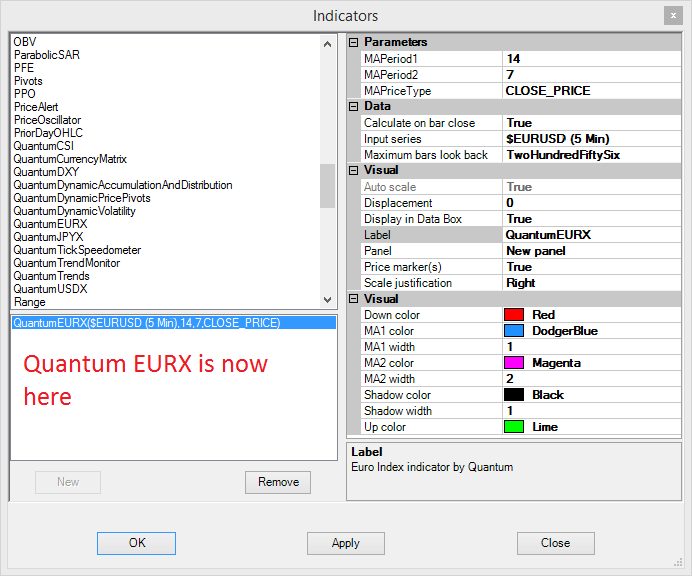Click the MAPriceType property label
This screenshot has width=692, height=576.
click(x=397, y=90)
